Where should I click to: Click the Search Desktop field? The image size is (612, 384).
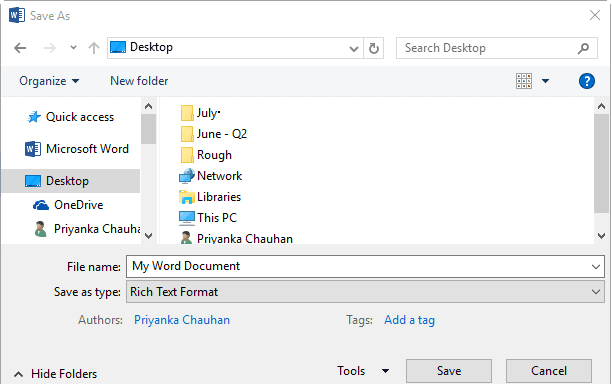496,48
